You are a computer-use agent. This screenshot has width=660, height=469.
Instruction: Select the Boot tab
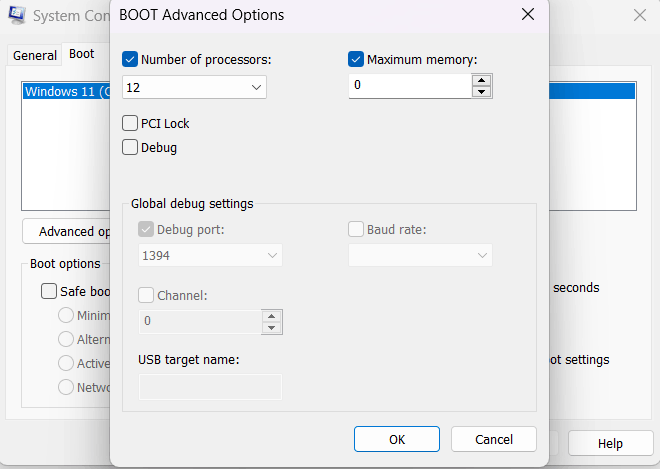pyautogui.click(x=82, y=54)
